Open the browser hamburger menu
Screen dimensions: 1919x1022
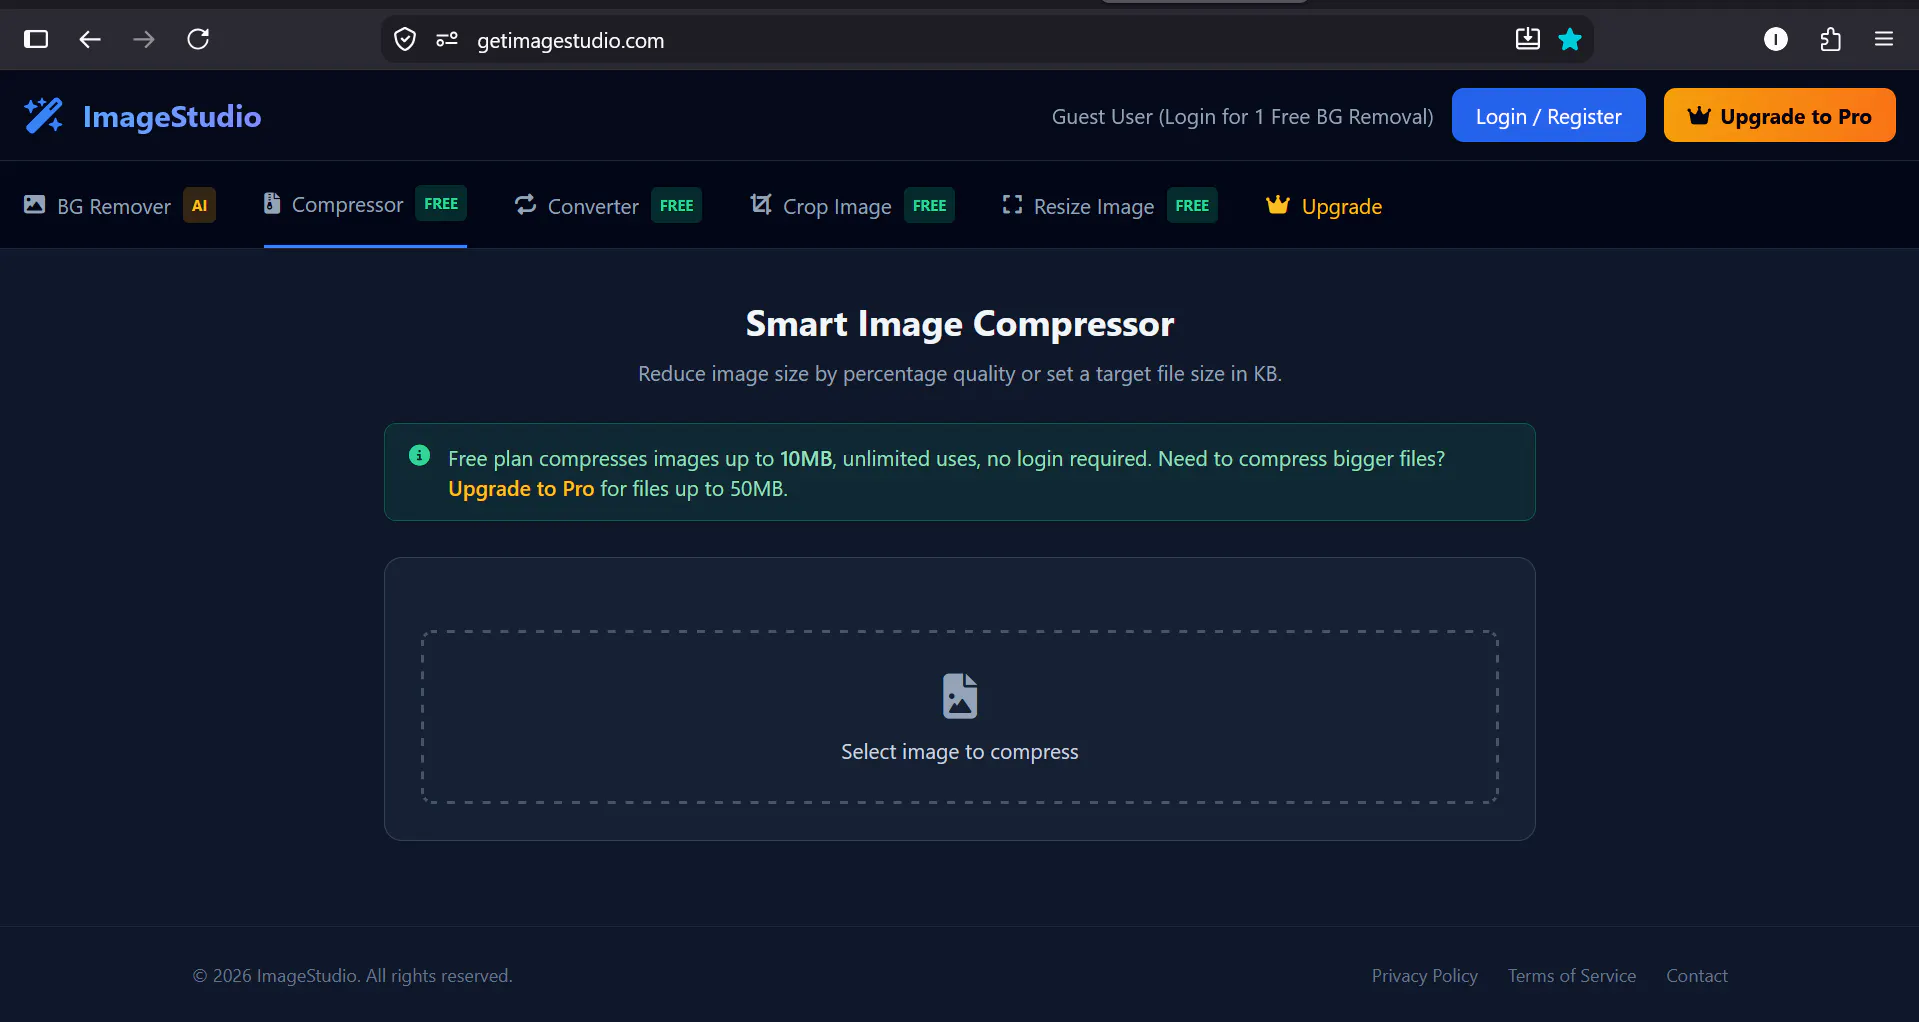pyautogui.click(x=1884, y=39)
